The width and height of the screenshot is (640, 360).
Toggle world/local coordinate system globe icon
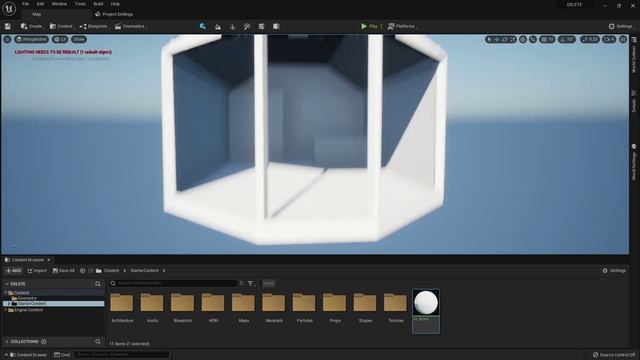click(x=523, y=39)
